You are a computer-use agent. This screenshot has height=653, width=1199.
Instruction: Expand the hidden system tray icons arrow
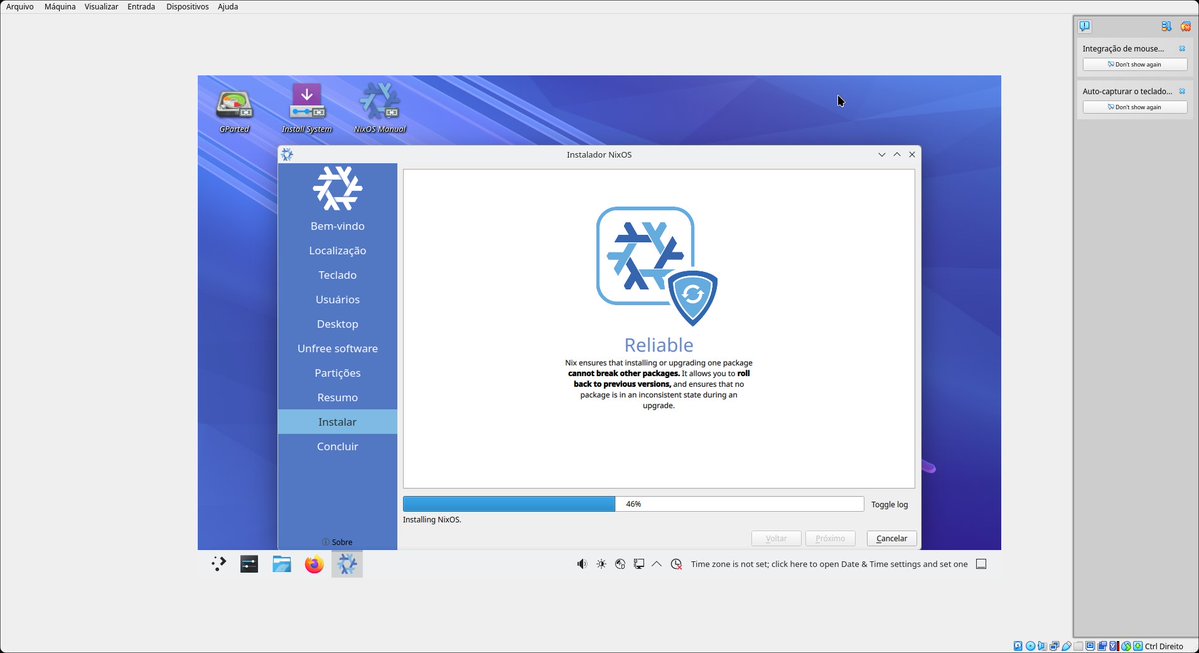pyautogui.click(x=657, y=564)
